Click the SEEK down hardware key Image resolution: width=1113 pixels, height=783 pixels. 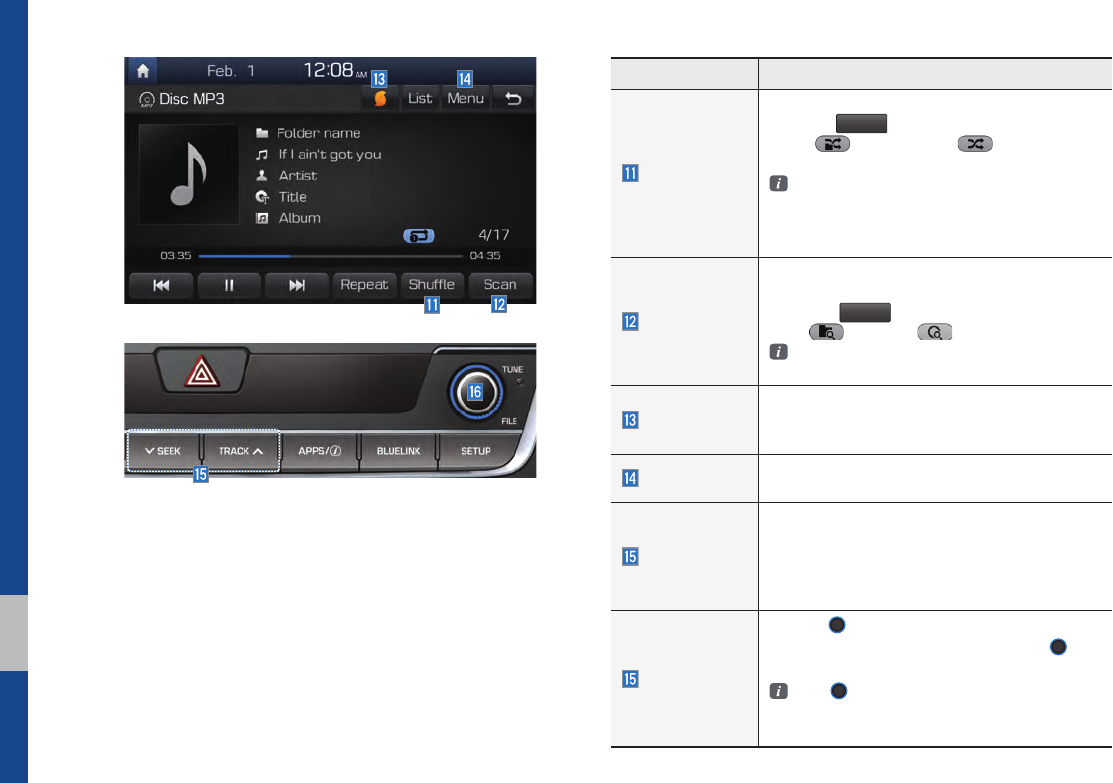point(163,451)
